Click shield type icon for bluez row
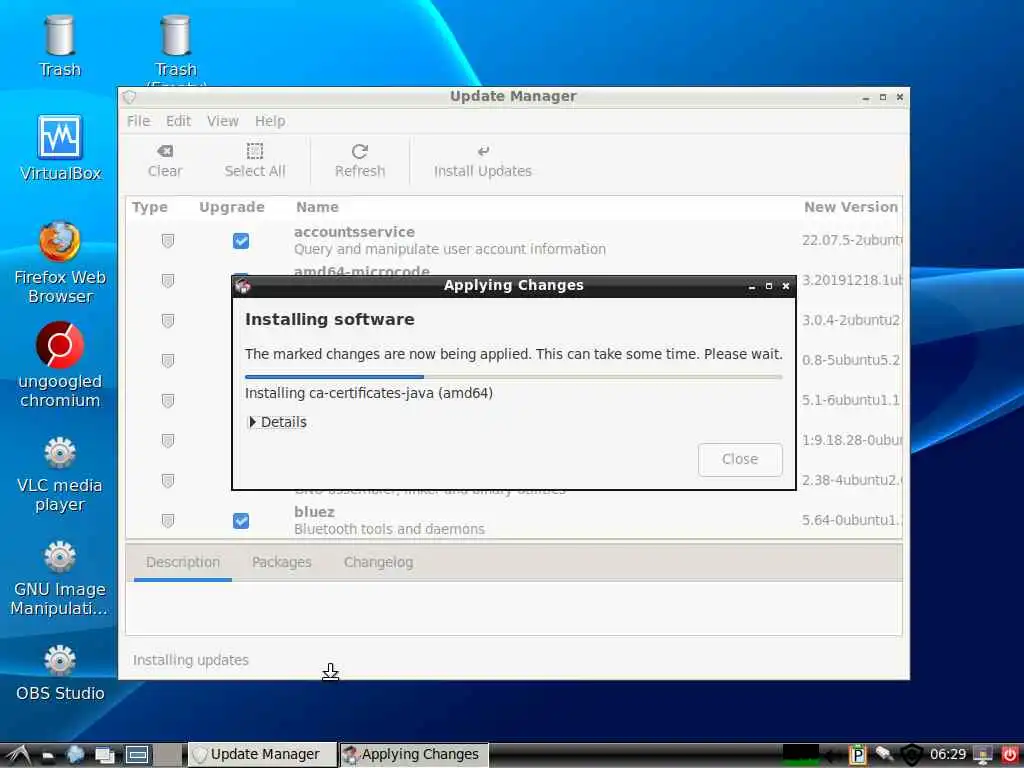The height and width of the screenshot is (768, 1024). click(168, 520)
